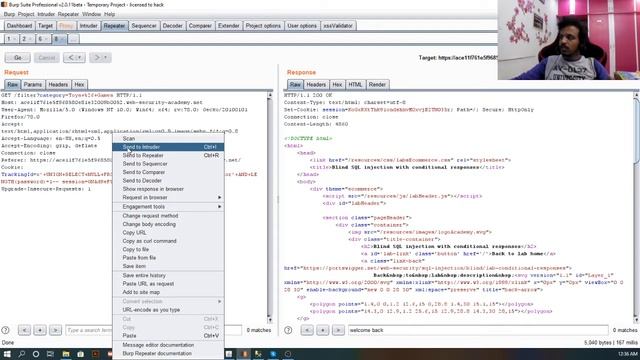
Task: Choose Show response in browser
Action: click(168, 189)
